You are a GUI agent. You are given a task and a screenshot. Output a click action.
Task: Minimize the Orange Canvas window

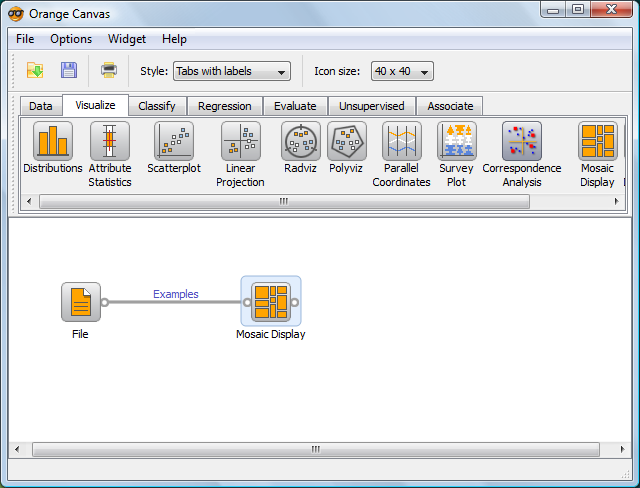tap(553, 9)
